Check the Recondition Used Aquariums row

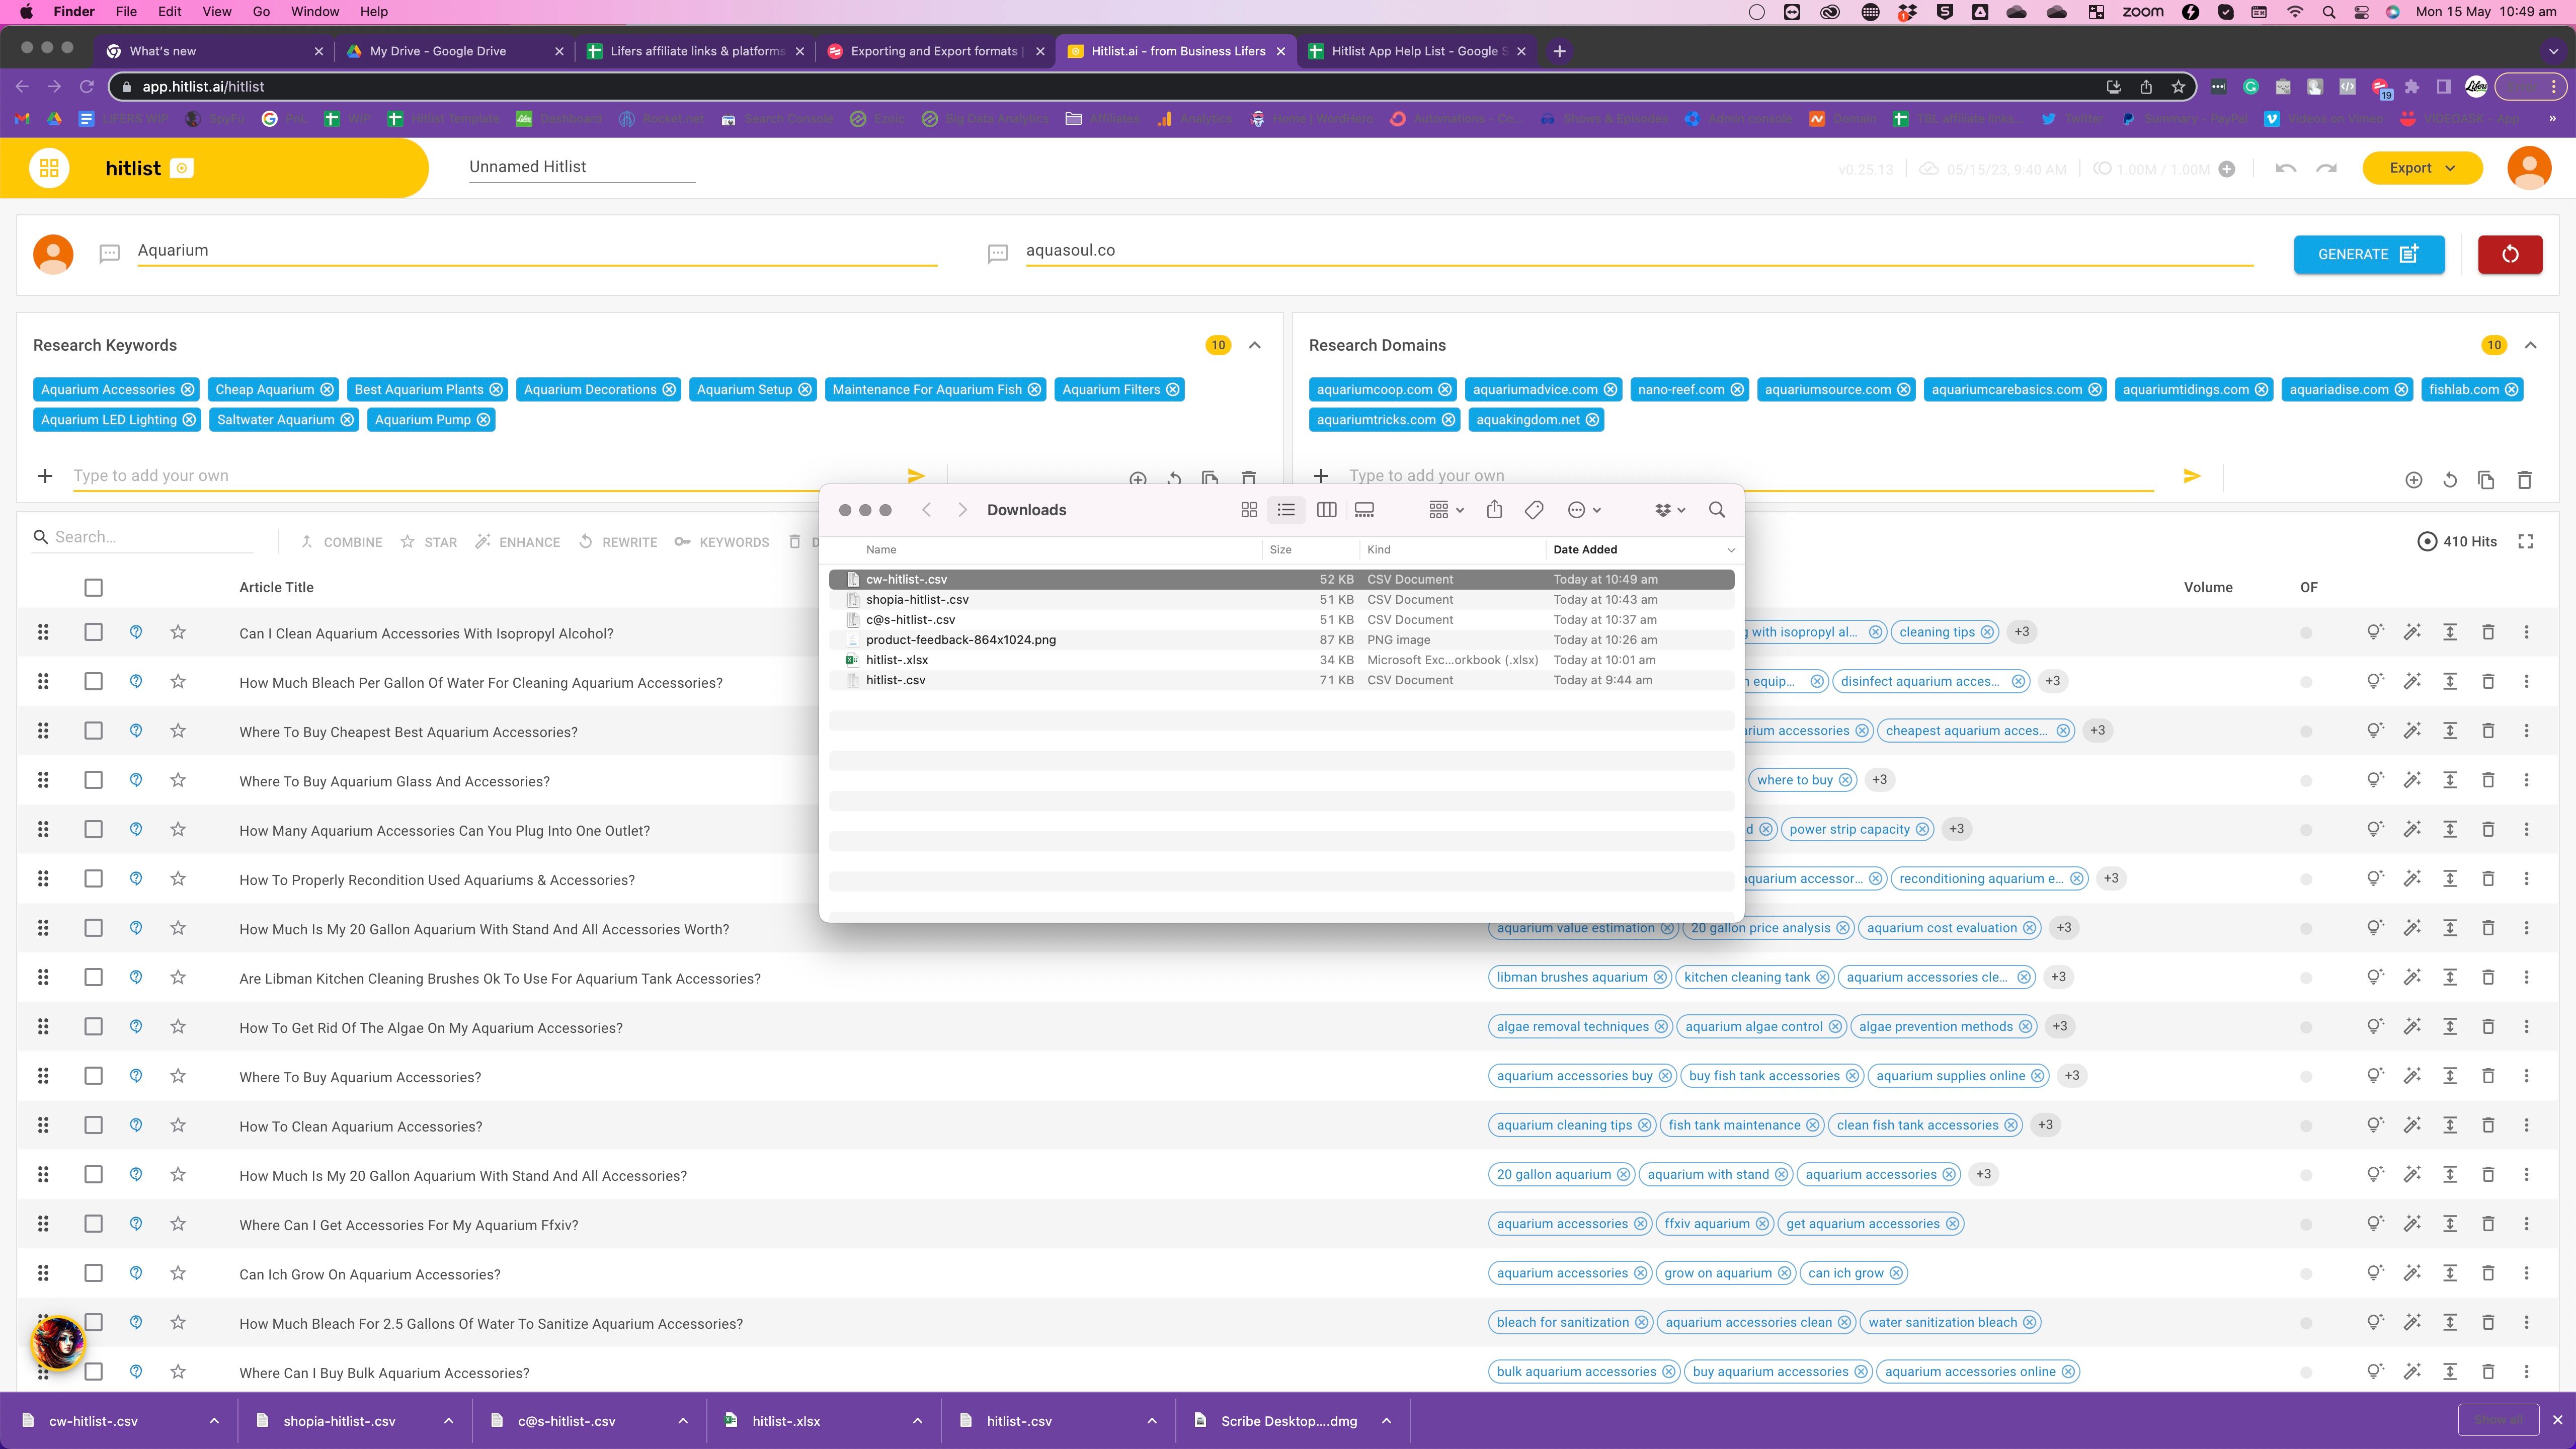(93, 878)
